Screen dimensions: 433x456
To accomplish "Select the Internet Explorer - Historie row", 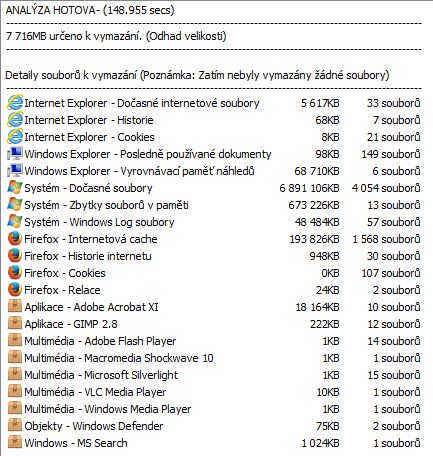I will [214, 120].
